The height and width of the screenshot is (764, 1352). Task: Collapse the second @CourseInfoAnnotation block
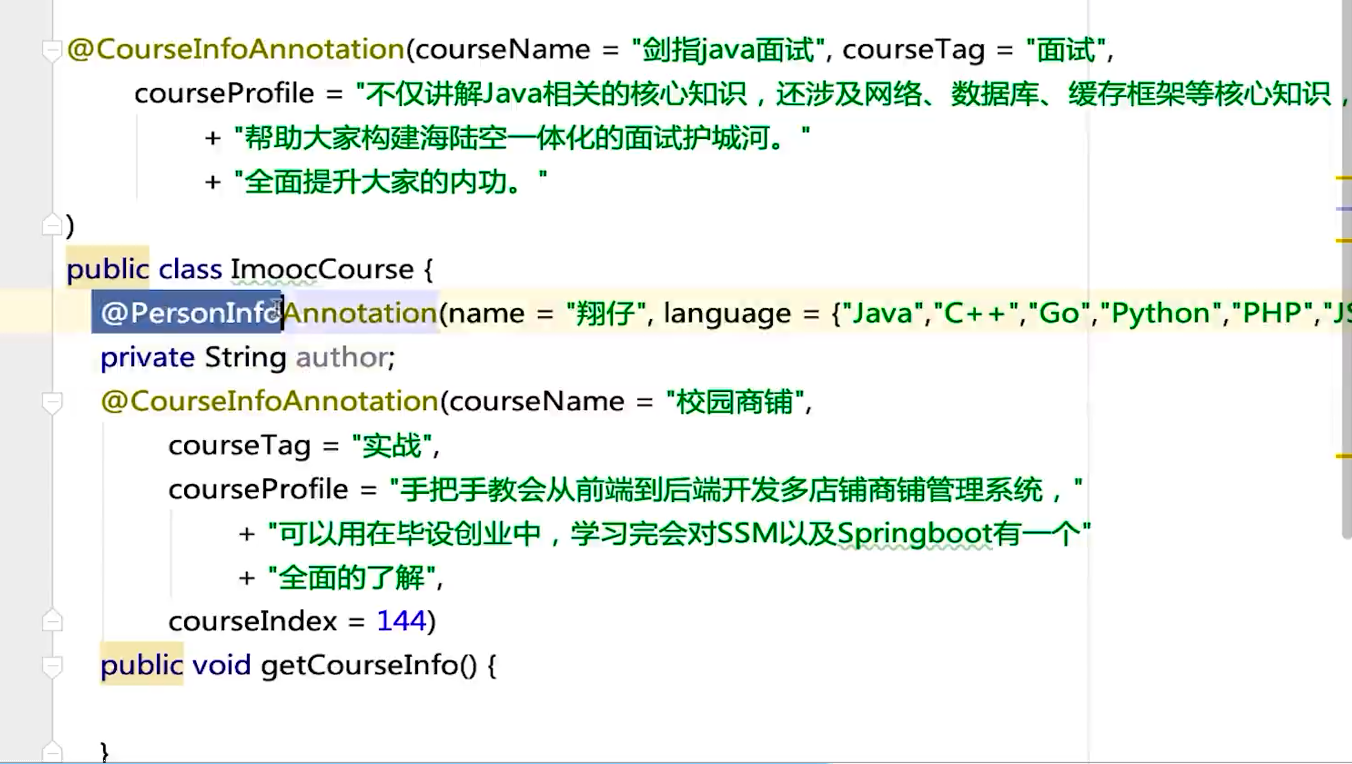pos(53,400)
